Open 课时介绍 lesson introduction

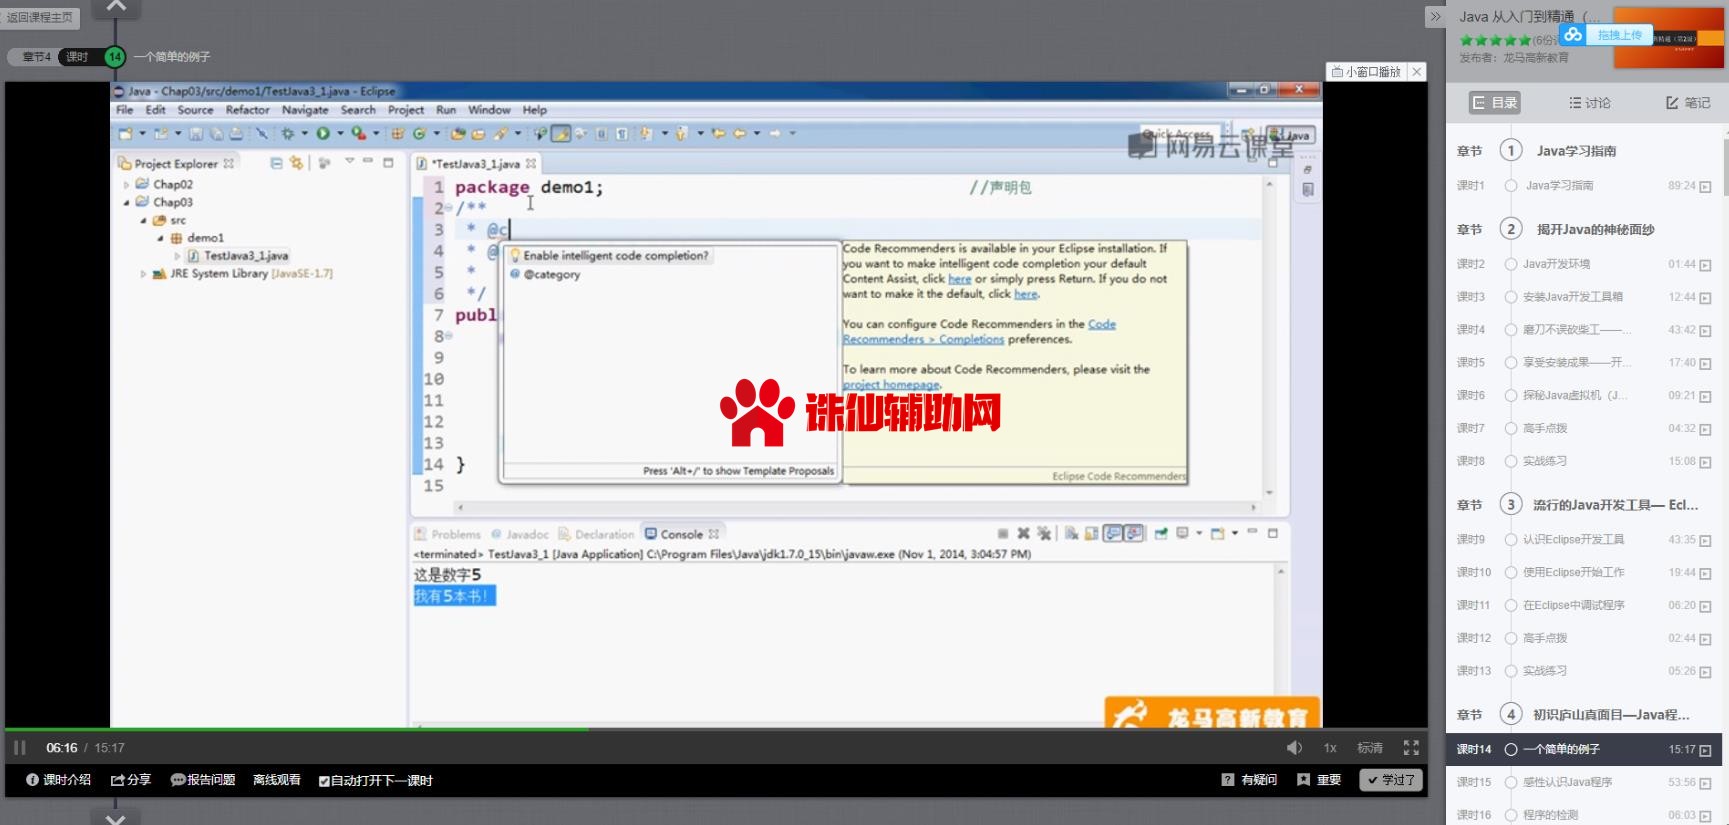(58, 780)
